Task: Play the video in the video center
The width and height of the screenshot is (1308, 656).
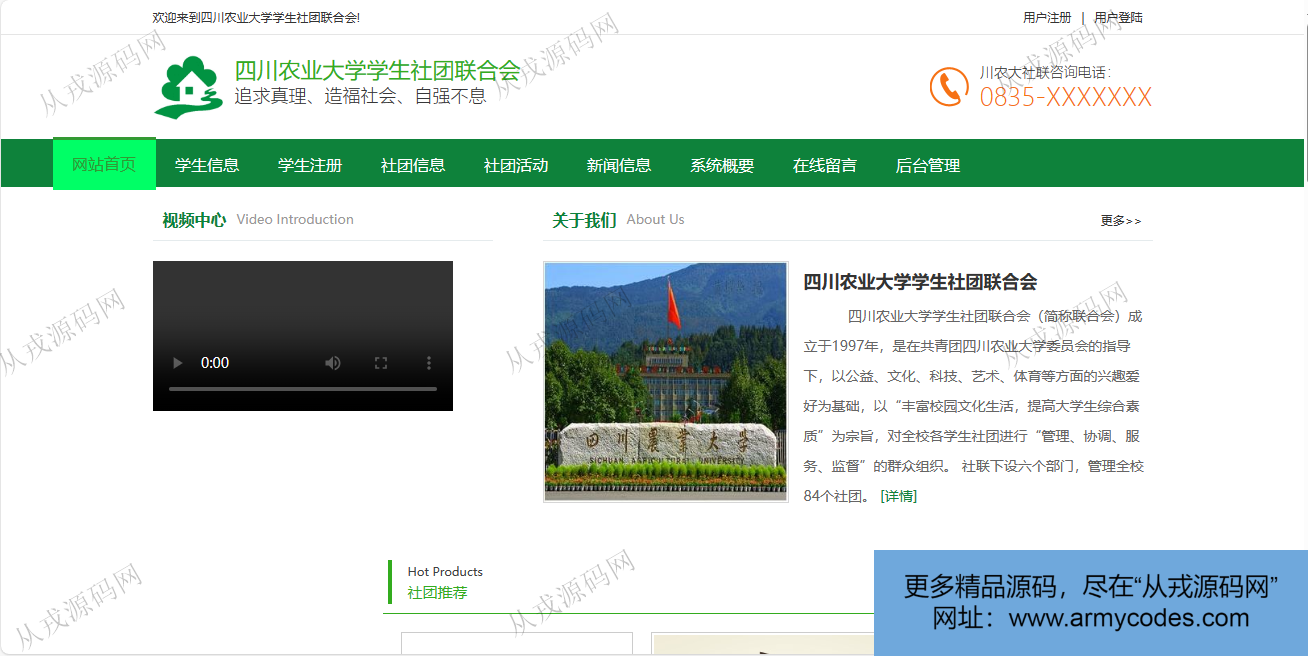Action: [178, 363]
